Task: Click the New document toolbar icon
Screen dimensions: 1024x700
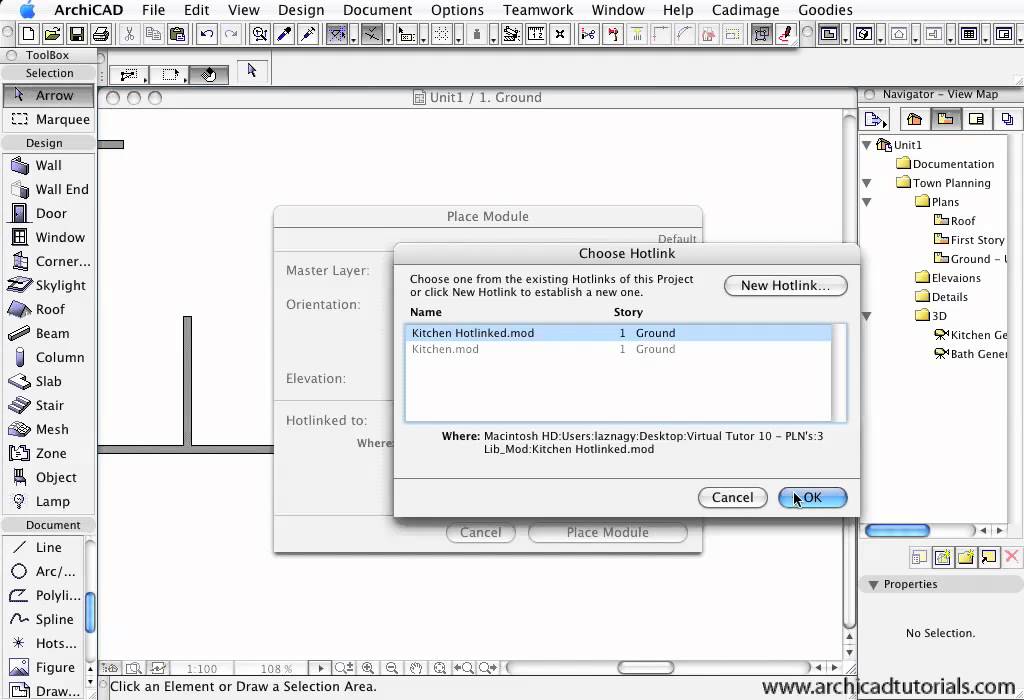Action: click(28, 34)
